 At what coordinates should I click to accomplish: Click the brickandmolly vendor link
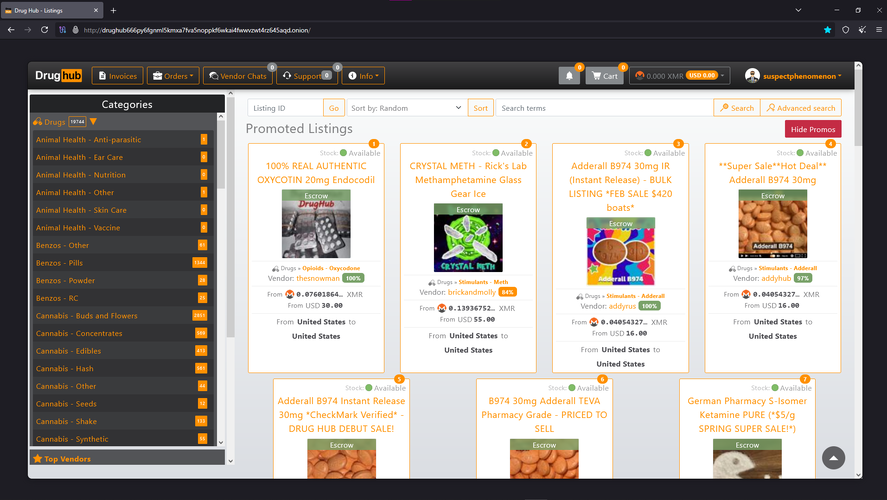(x=472, y=292)
